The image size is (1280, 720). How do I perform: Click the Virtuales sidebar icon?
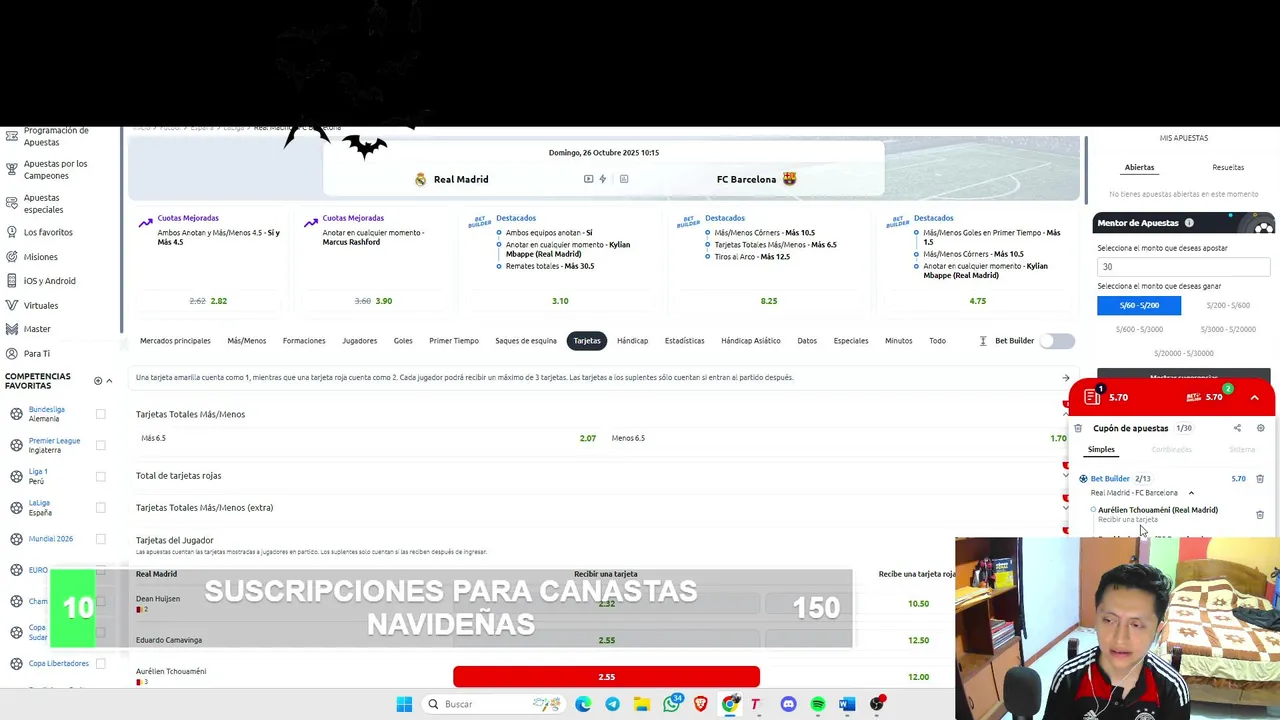12,305
